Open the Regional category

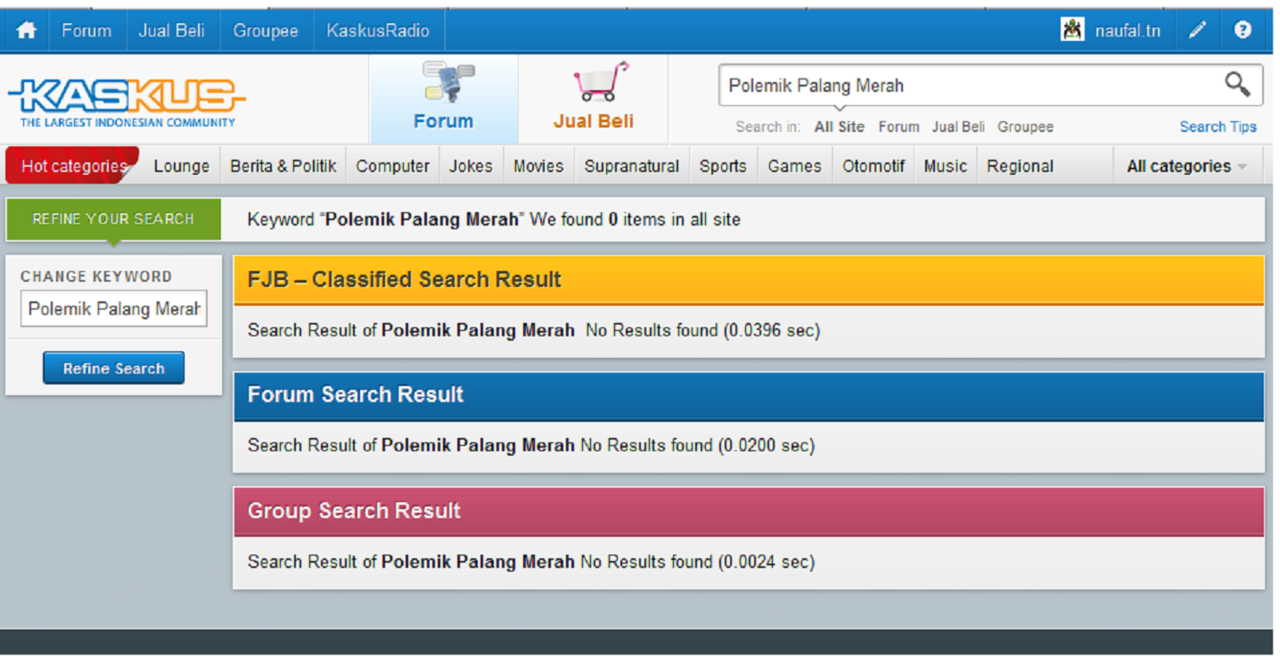click(1020, 166)
